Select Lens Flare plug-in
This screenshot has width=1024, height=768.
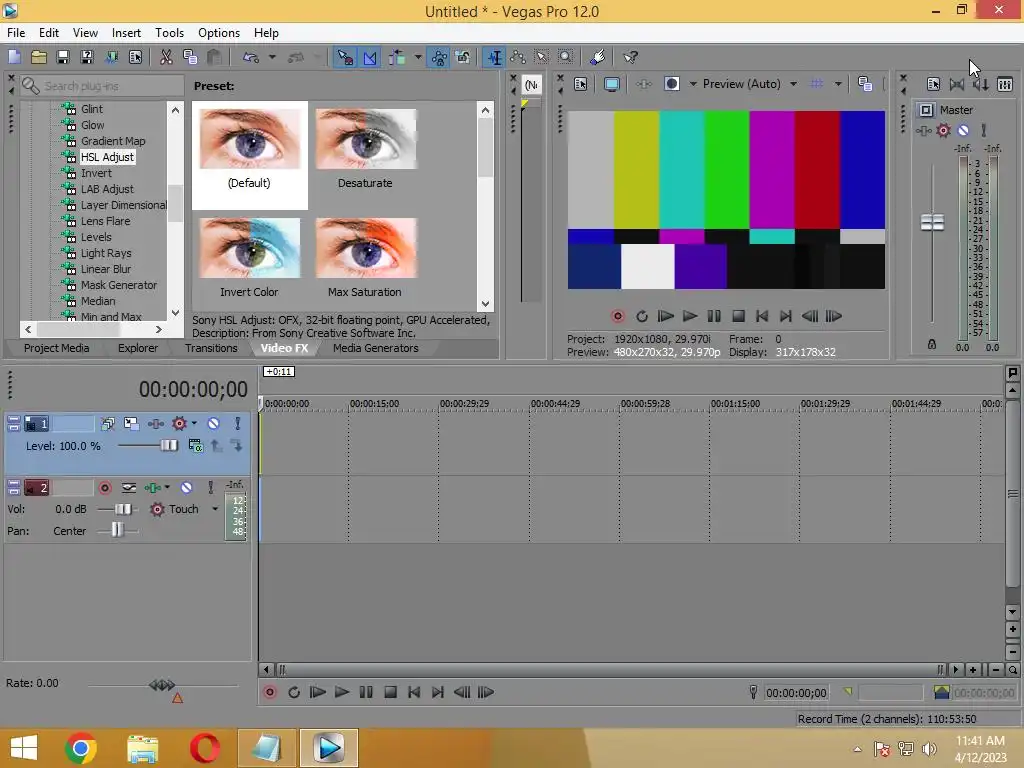105,221
